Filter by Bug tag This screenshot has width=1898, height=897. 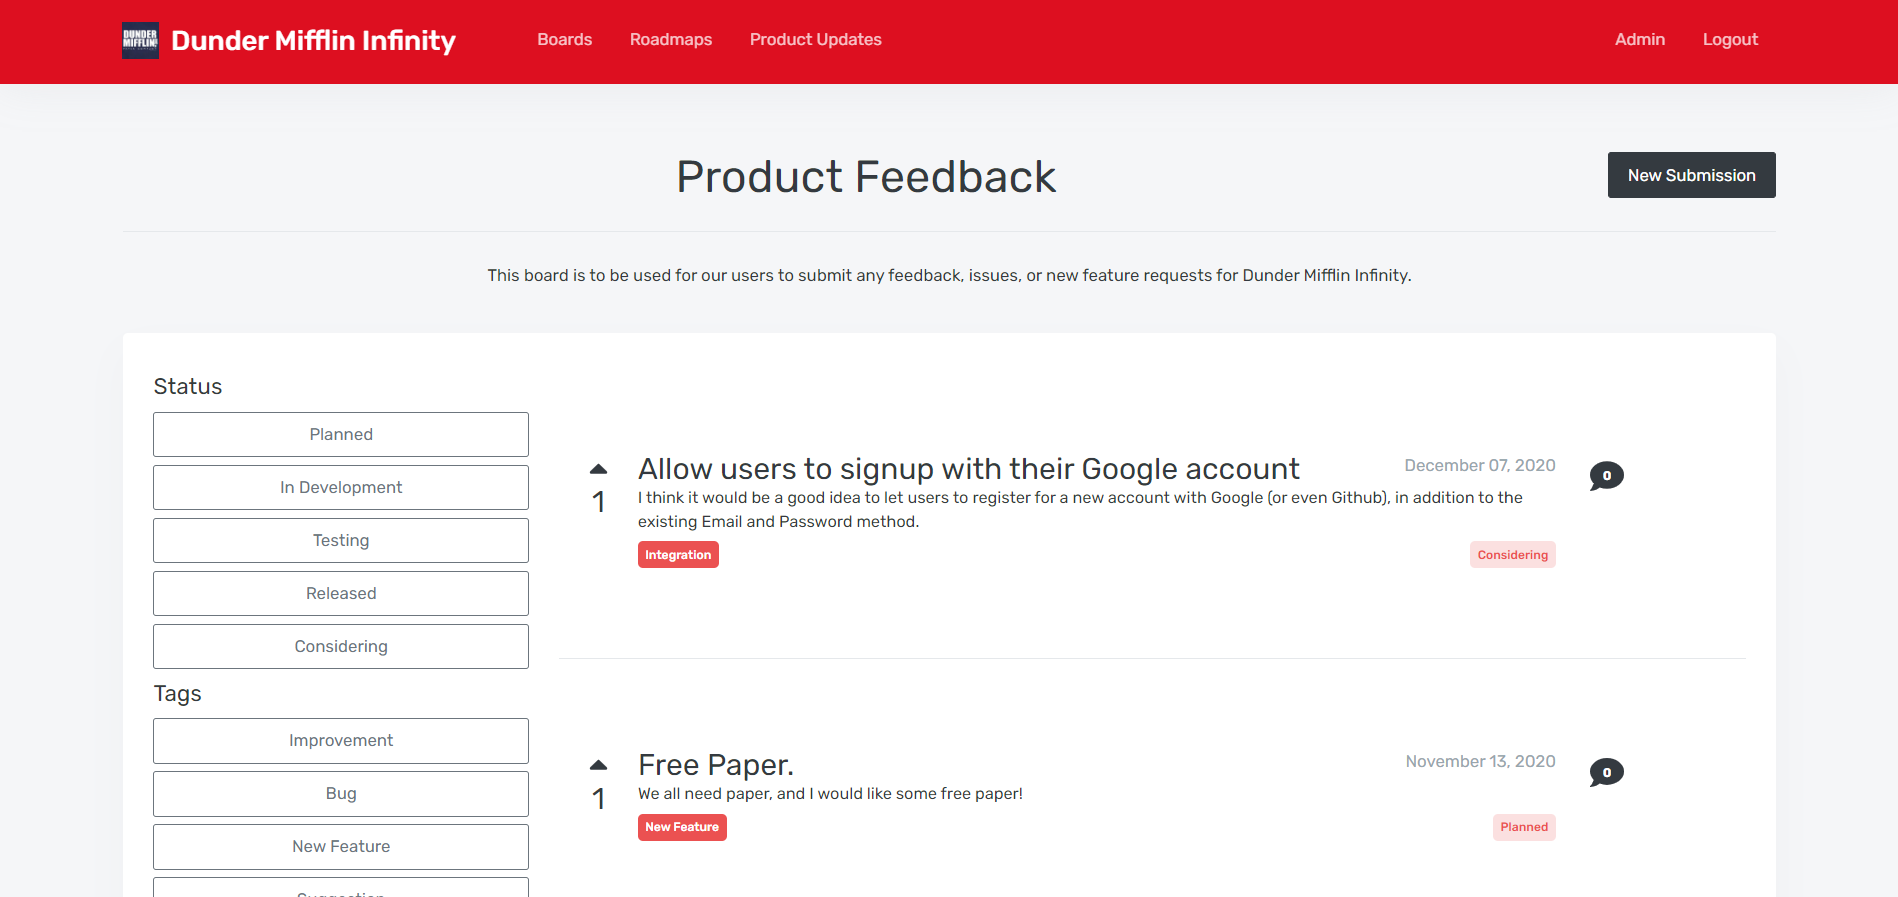pyautogui.click(x=341, y=793)
